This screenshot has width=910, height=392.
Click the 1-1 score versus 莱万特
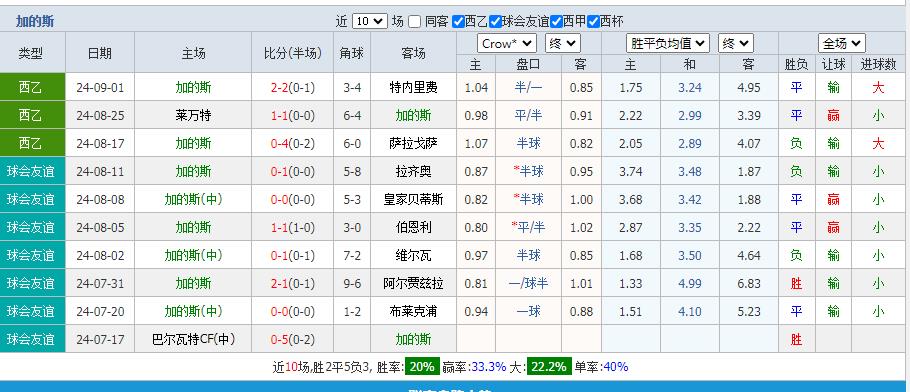280,116
